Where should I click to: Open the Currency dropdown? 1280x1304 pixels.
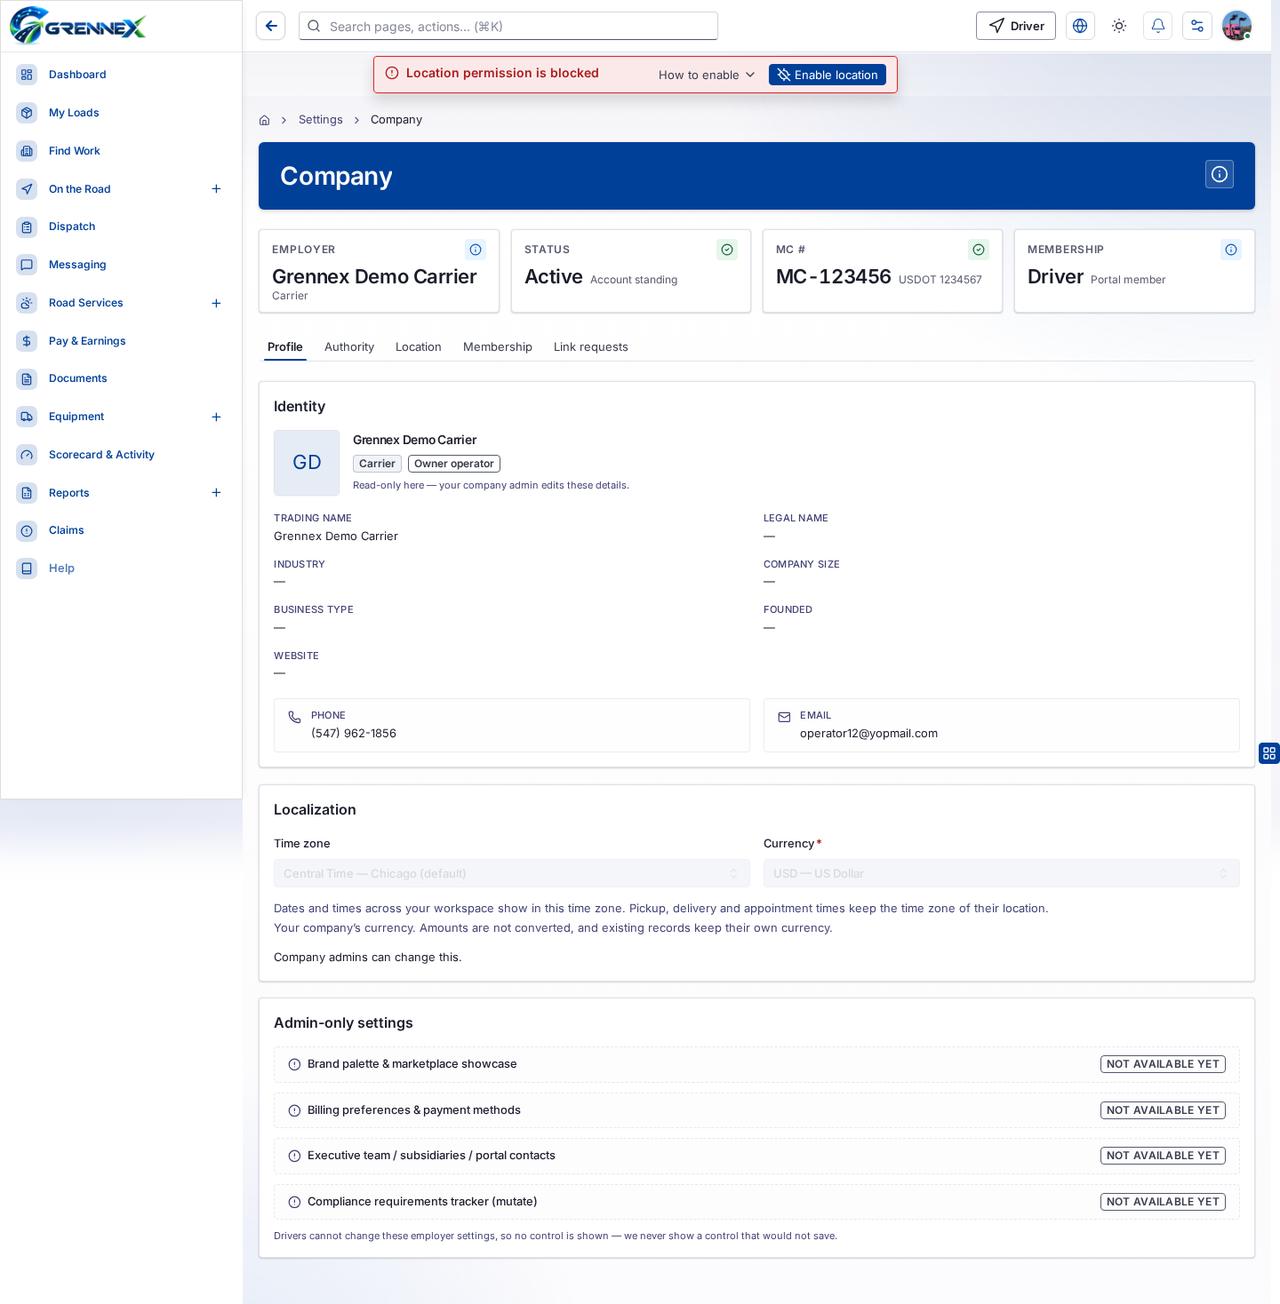(x=1001, y=873)
